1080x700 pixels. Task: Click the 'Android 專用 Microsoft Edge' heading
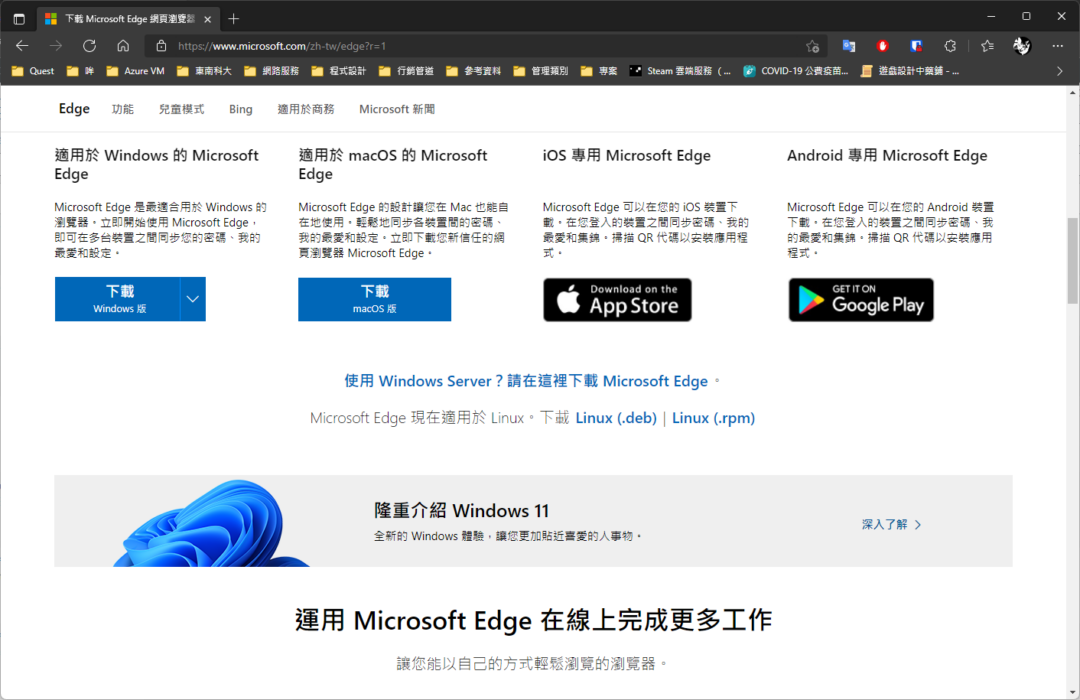[x=887, y=155]
